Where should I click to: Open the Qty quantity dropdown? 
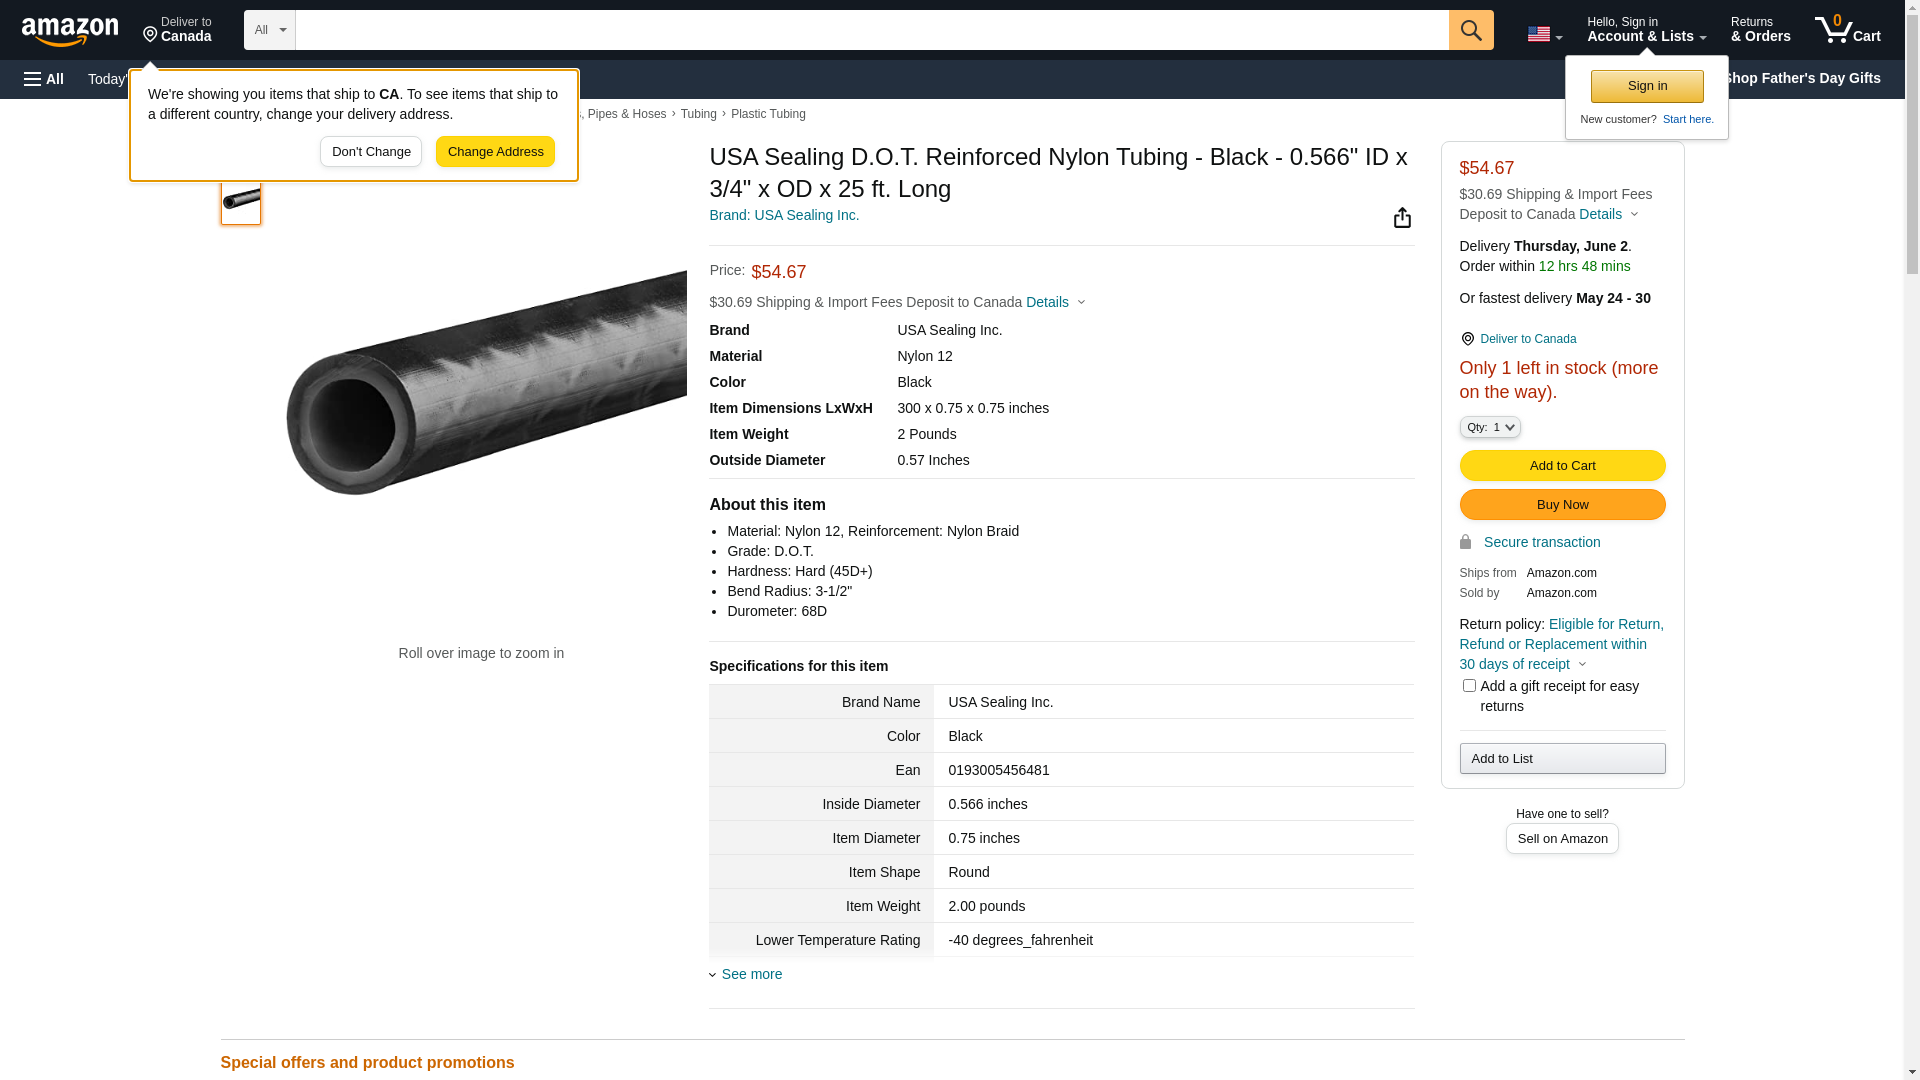coord(1490,427)
